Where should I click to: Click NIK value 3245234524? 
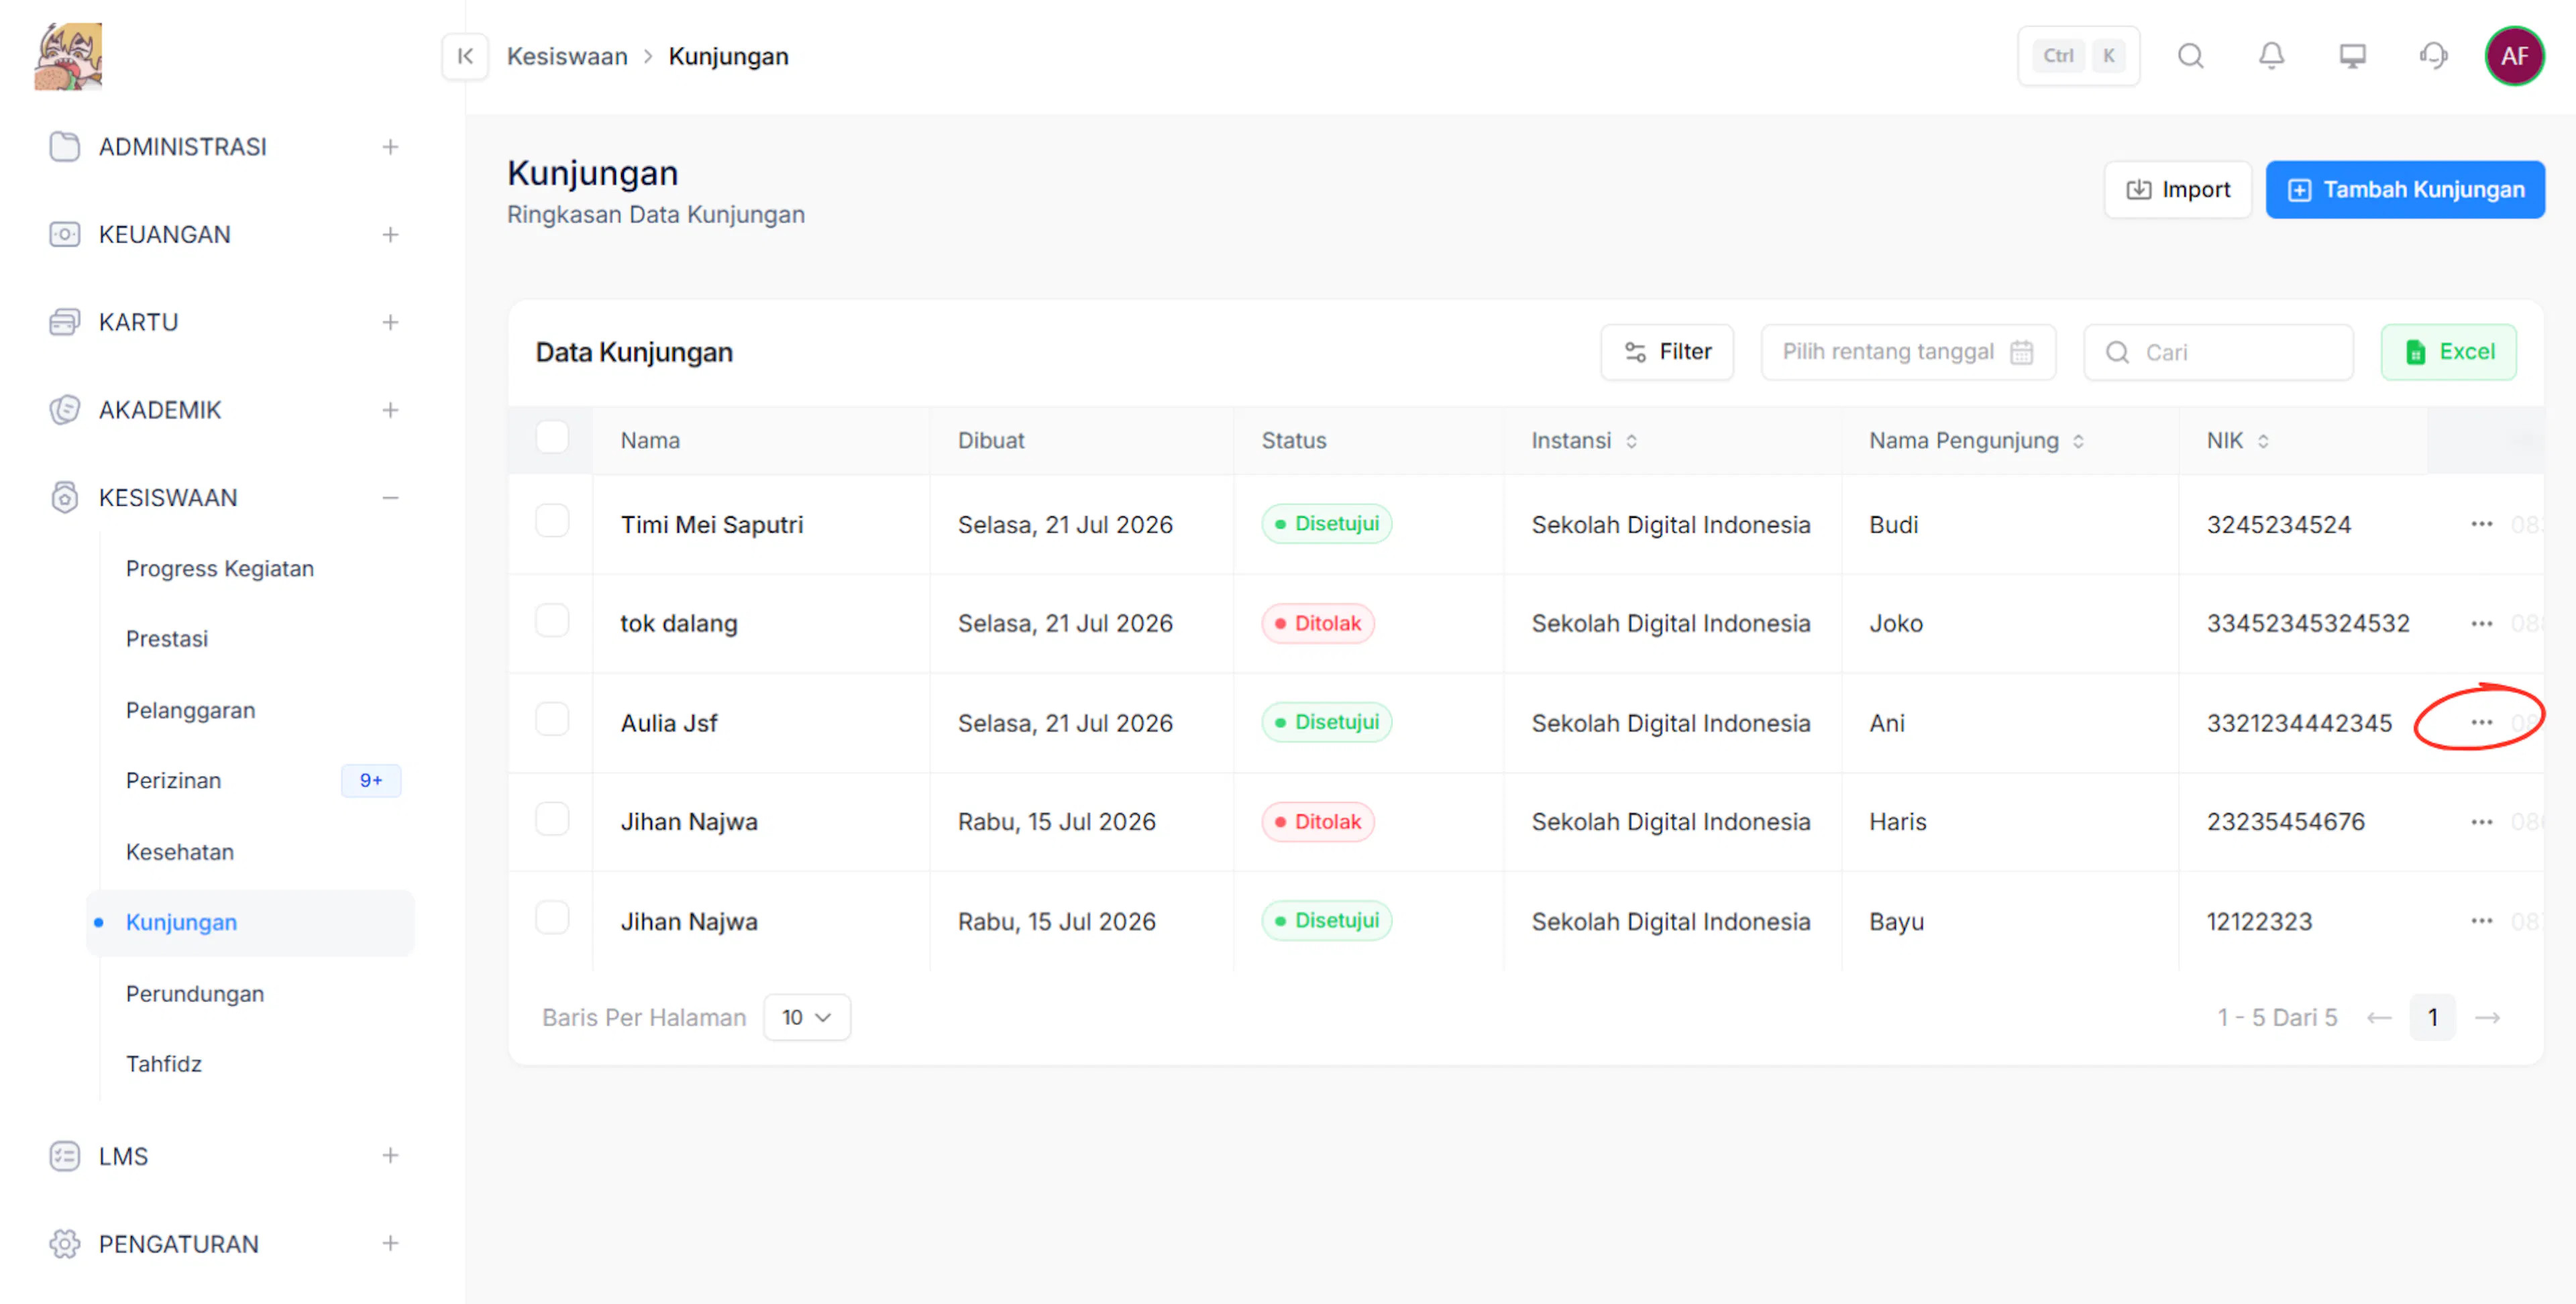[x=2278, y=525]
